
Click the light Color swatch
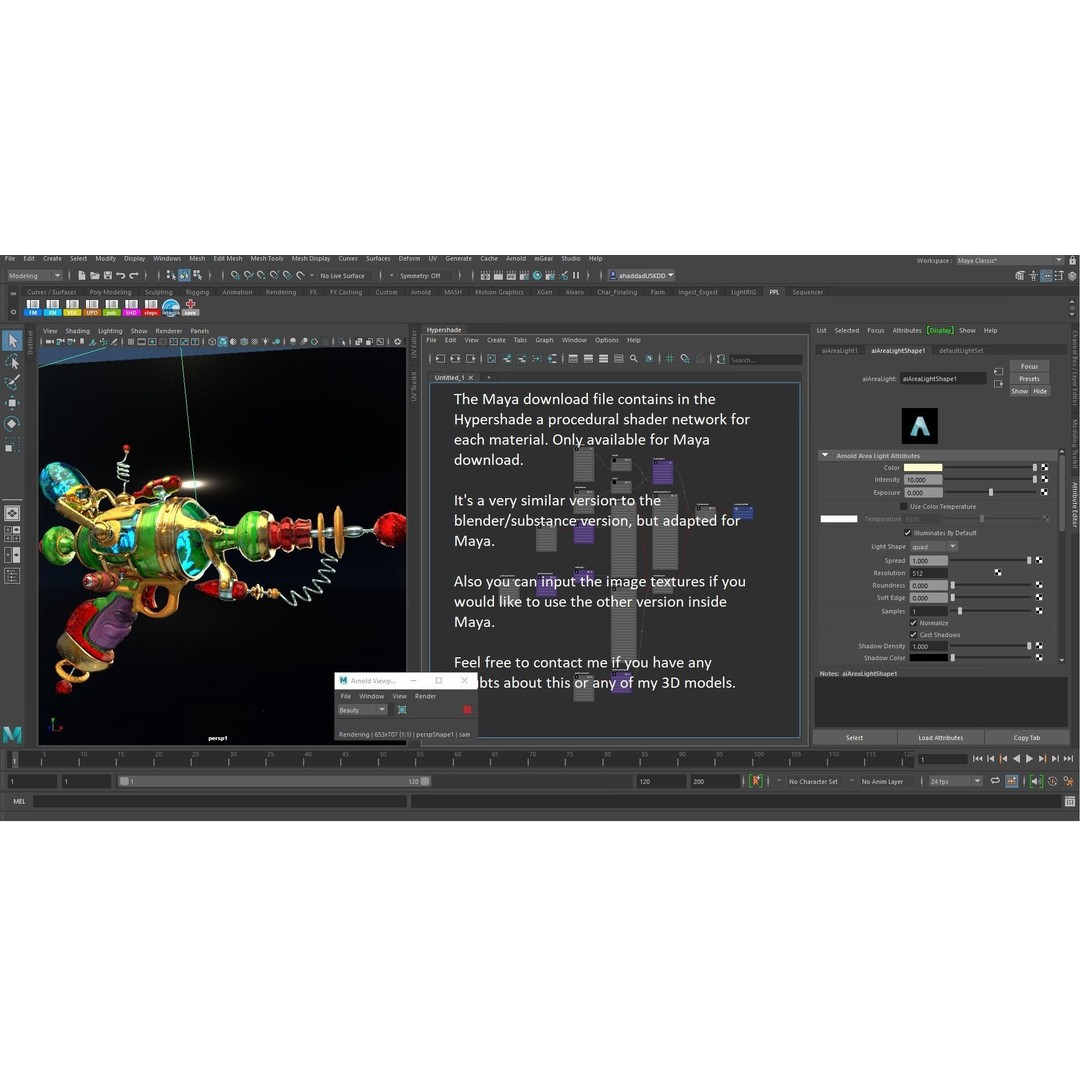[x=922, y=468]
